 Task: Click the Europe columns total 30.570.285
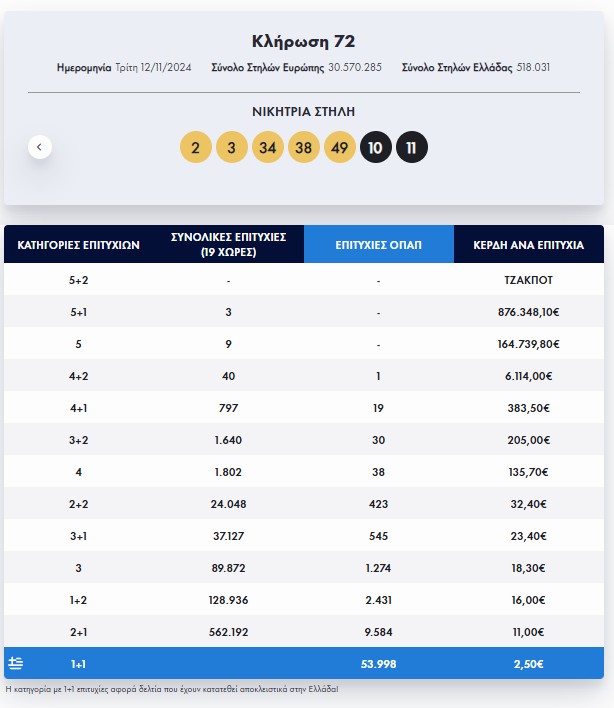coord(355,67)
